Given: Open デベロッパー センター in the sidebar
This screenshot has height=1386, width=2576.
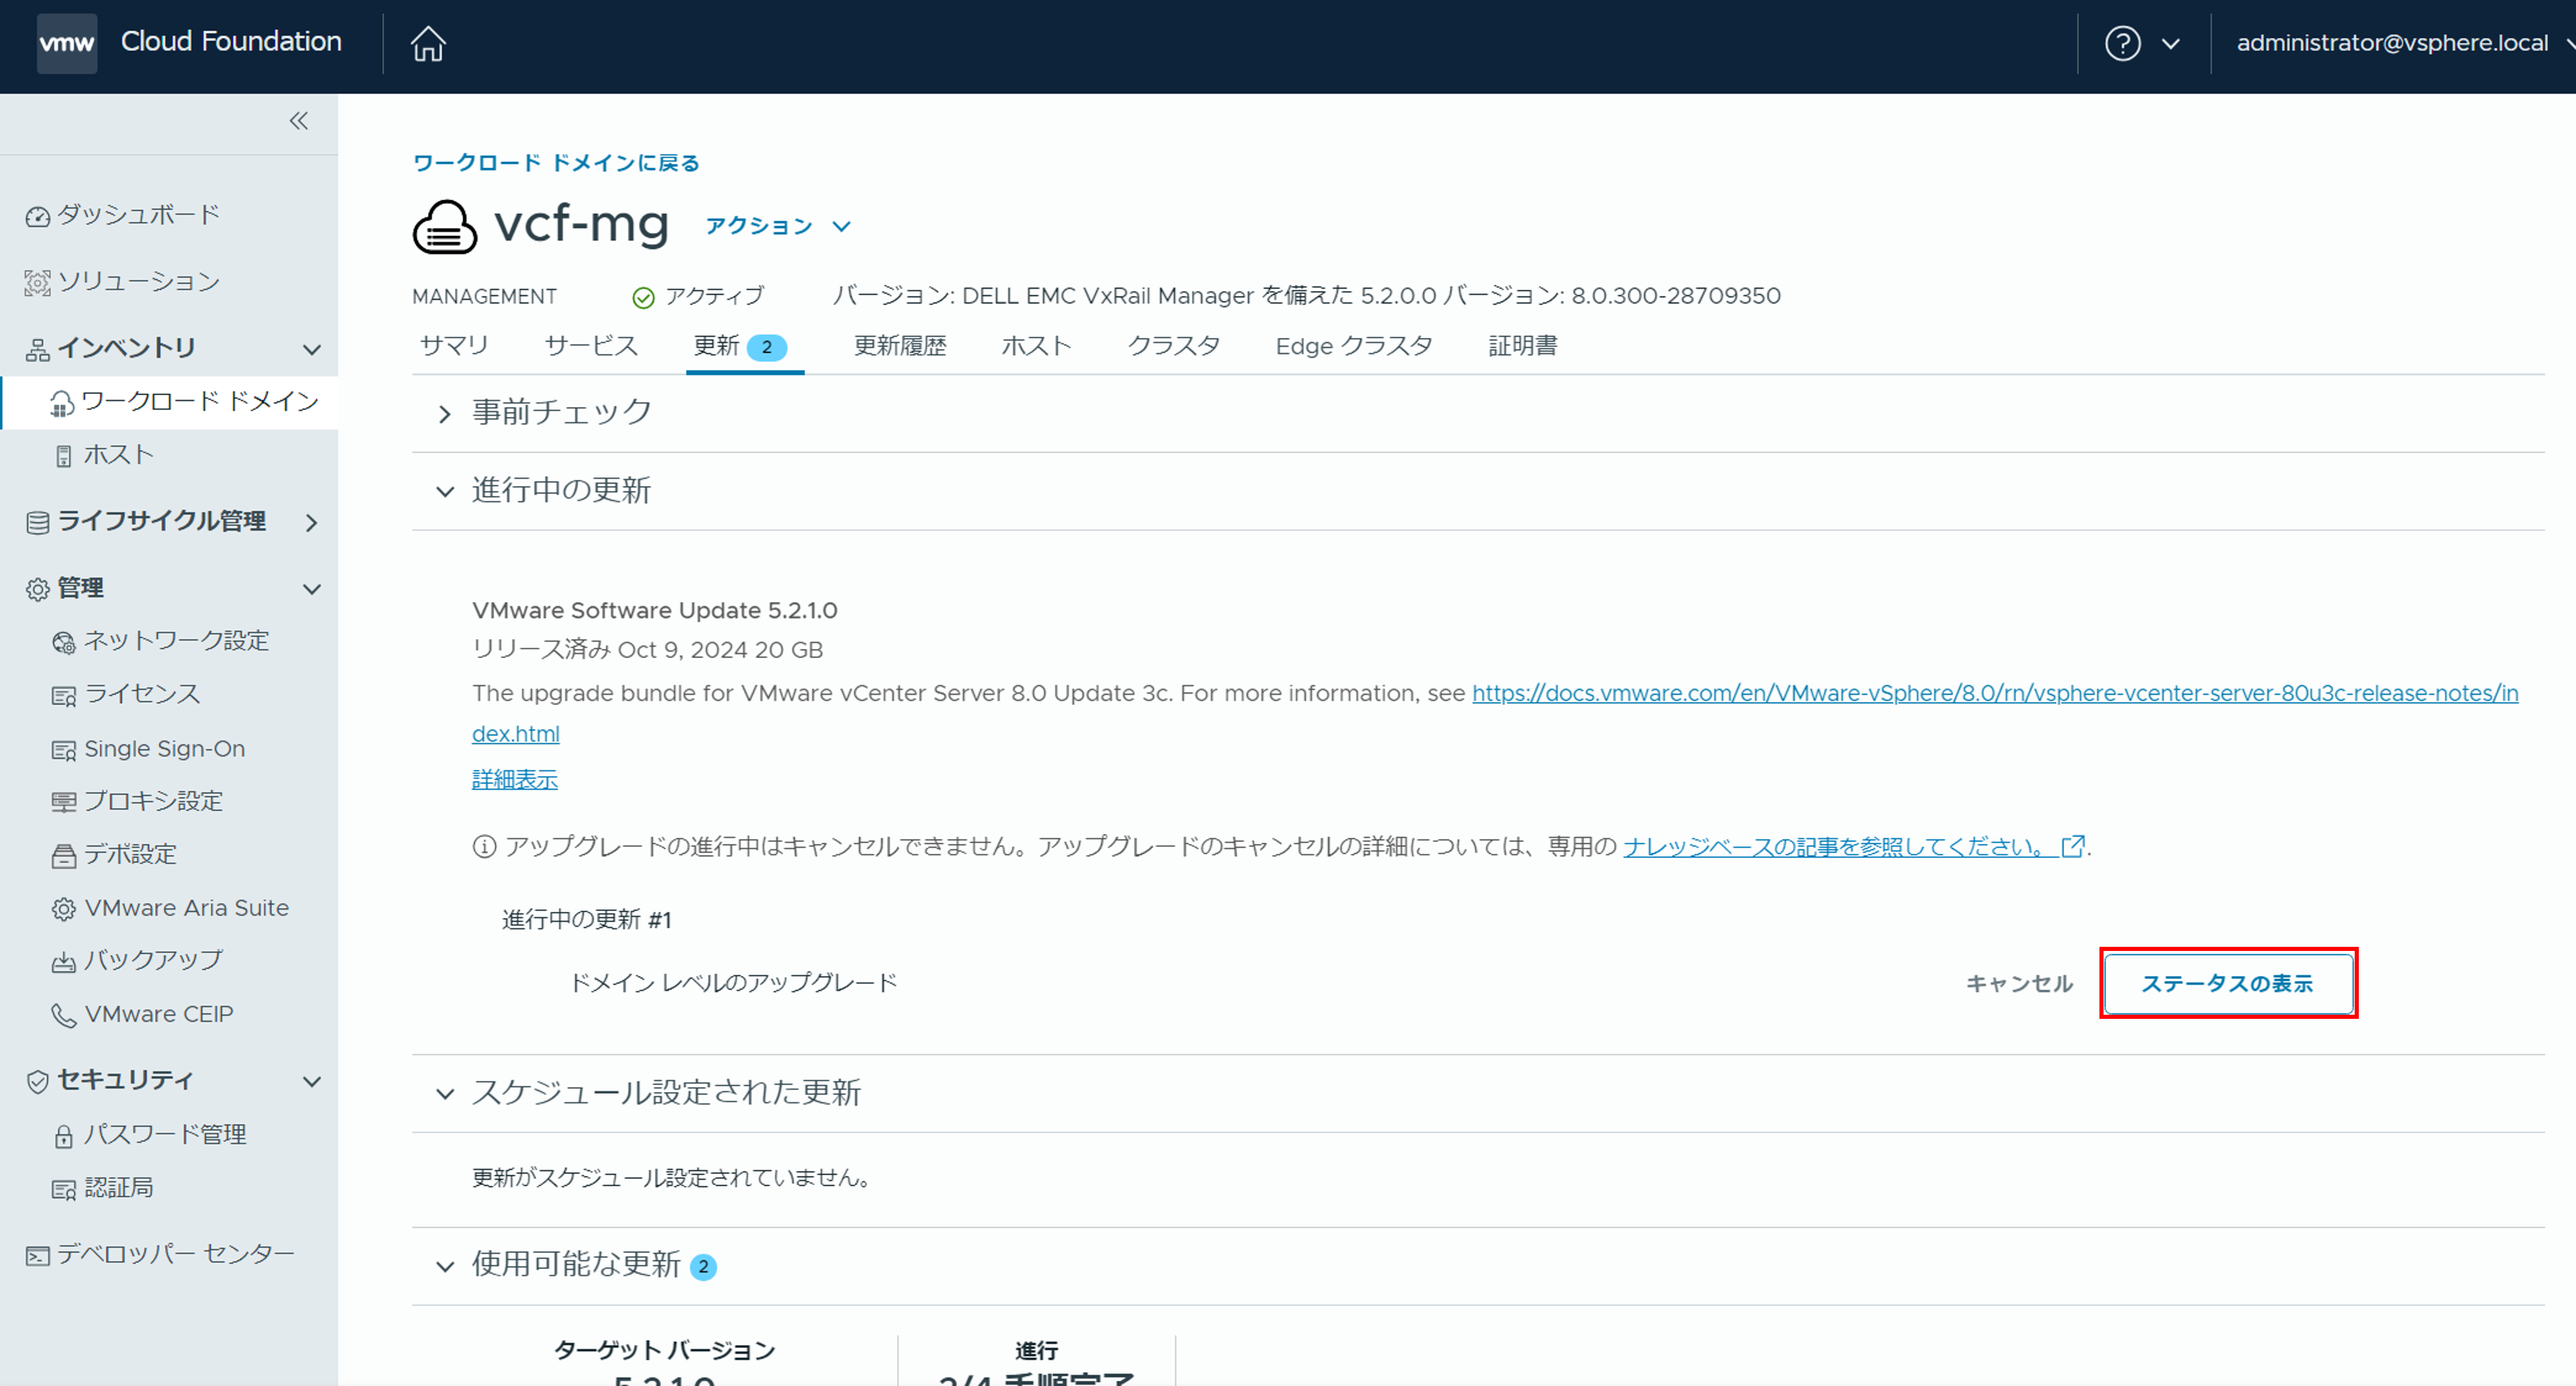Looking at the screenshot, I should pyautogui.click(x=176, y=1254).
